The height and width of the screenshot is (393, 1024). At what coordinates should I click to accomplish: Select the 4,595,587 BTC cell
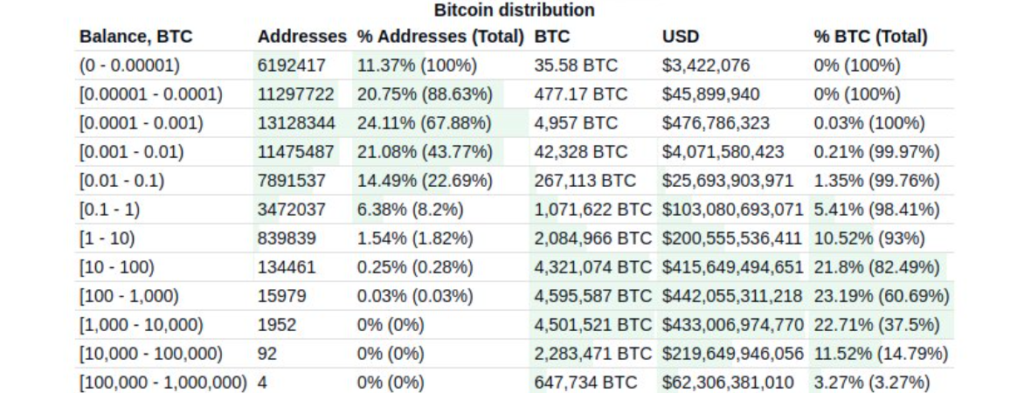593,296
